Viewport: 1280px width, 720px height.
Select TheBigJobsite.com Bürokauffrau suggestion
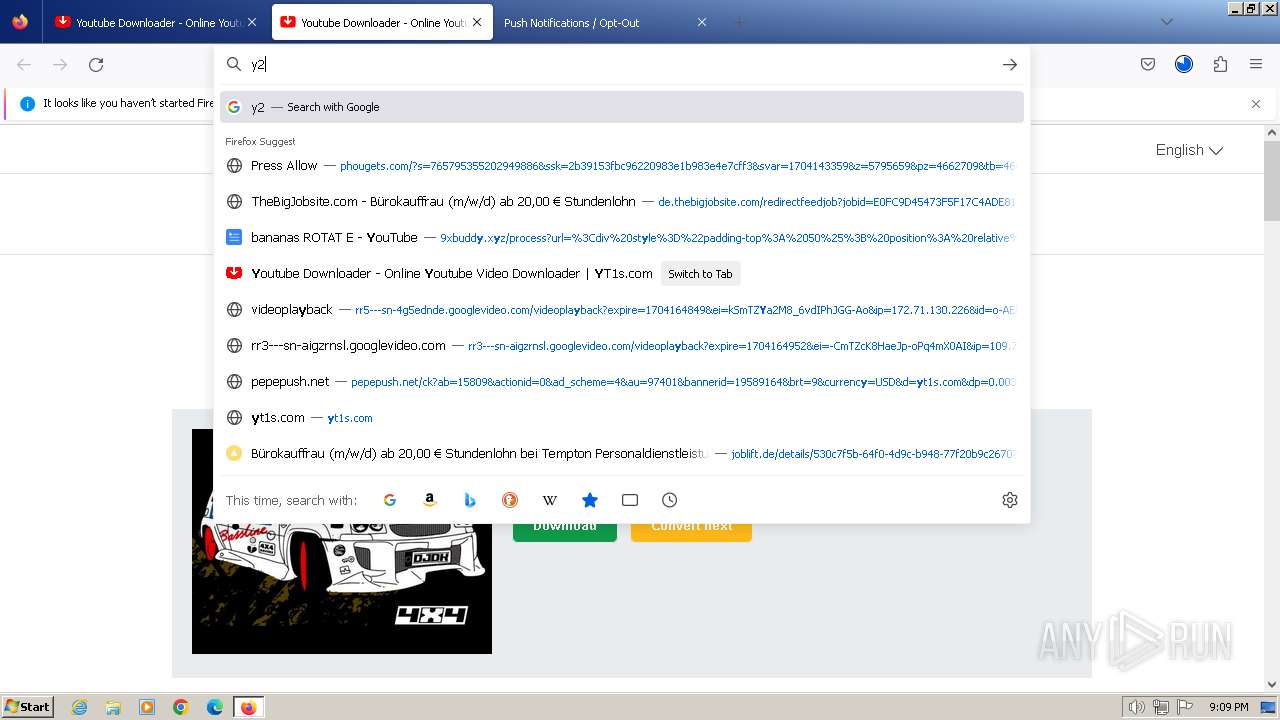click(x=622, y=202)
